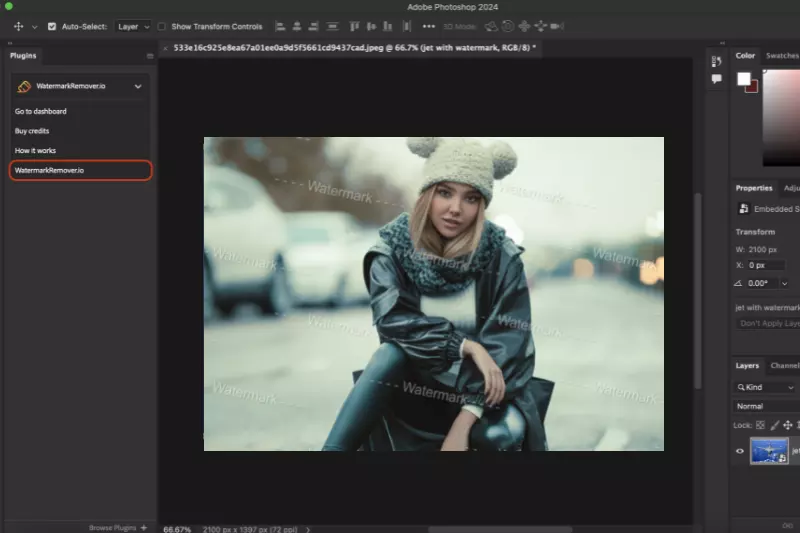Click the rotation angle 0.00° field
The height and width of the screenshot is (533, 800).
pyautogui.click(x=761, y=284)
